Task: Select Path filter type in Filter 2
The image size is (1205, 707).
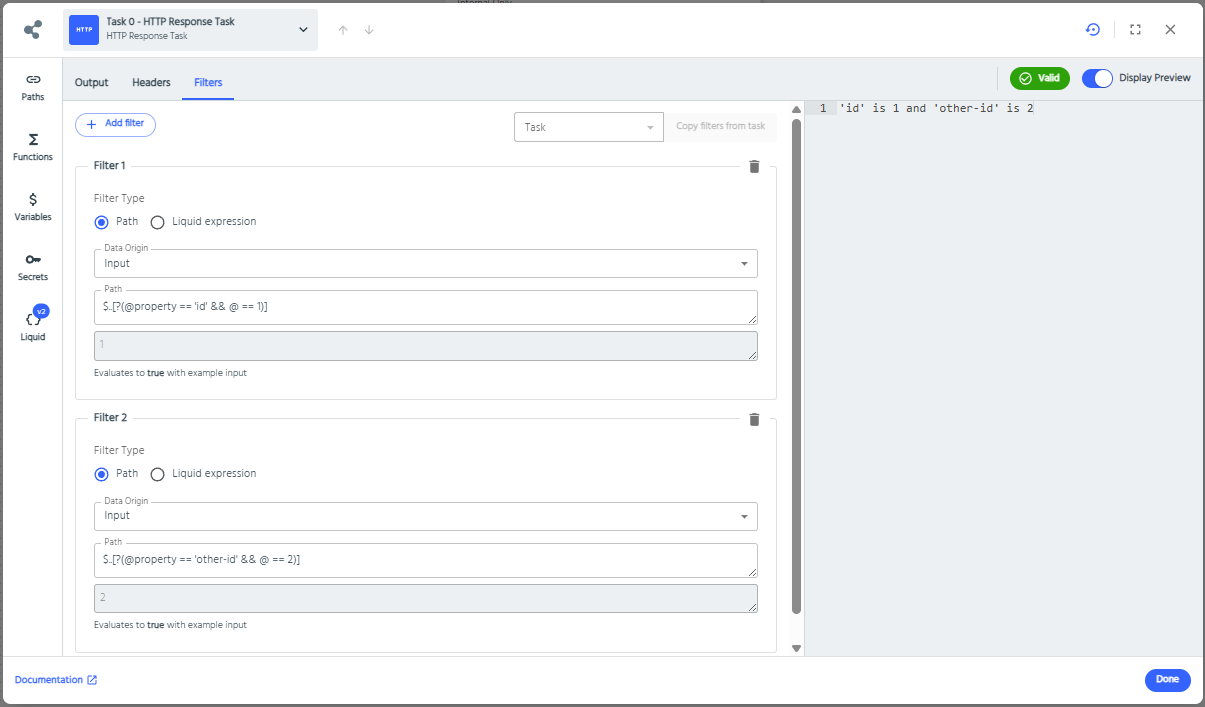Action: (x=101, y=474)
